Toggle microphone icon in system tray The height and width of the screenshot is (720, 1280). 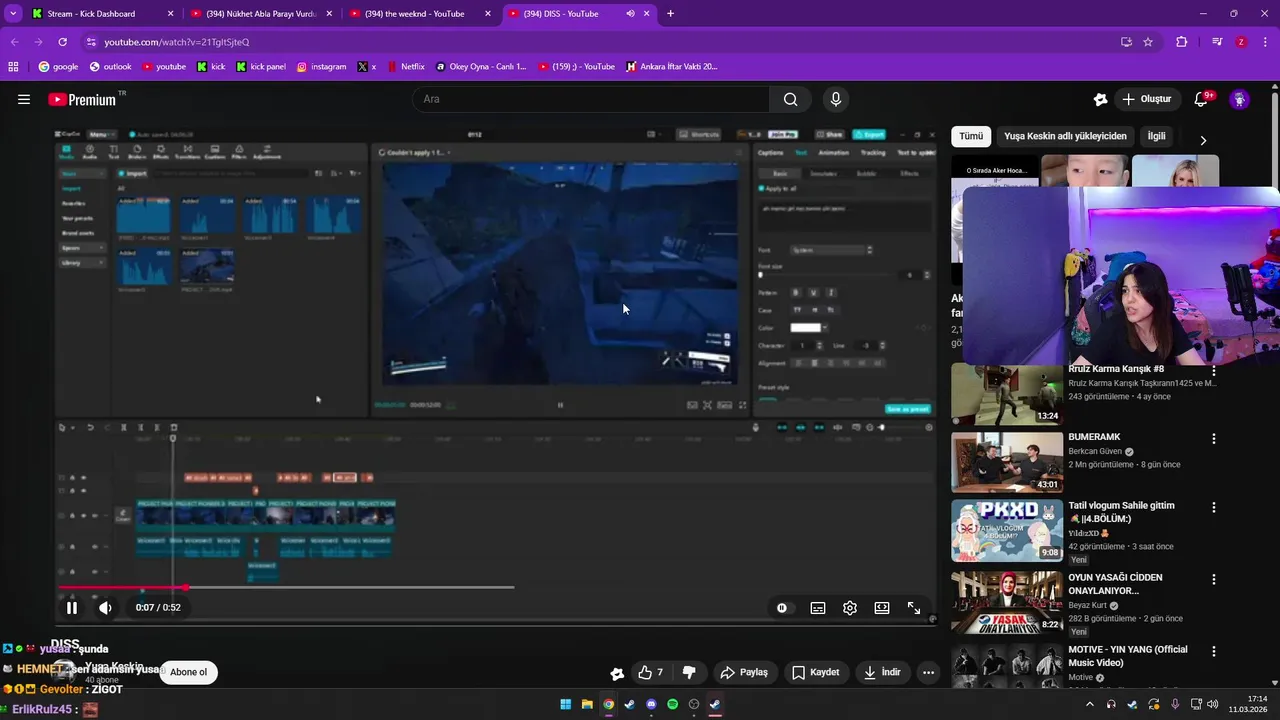tap(1175, 704)
